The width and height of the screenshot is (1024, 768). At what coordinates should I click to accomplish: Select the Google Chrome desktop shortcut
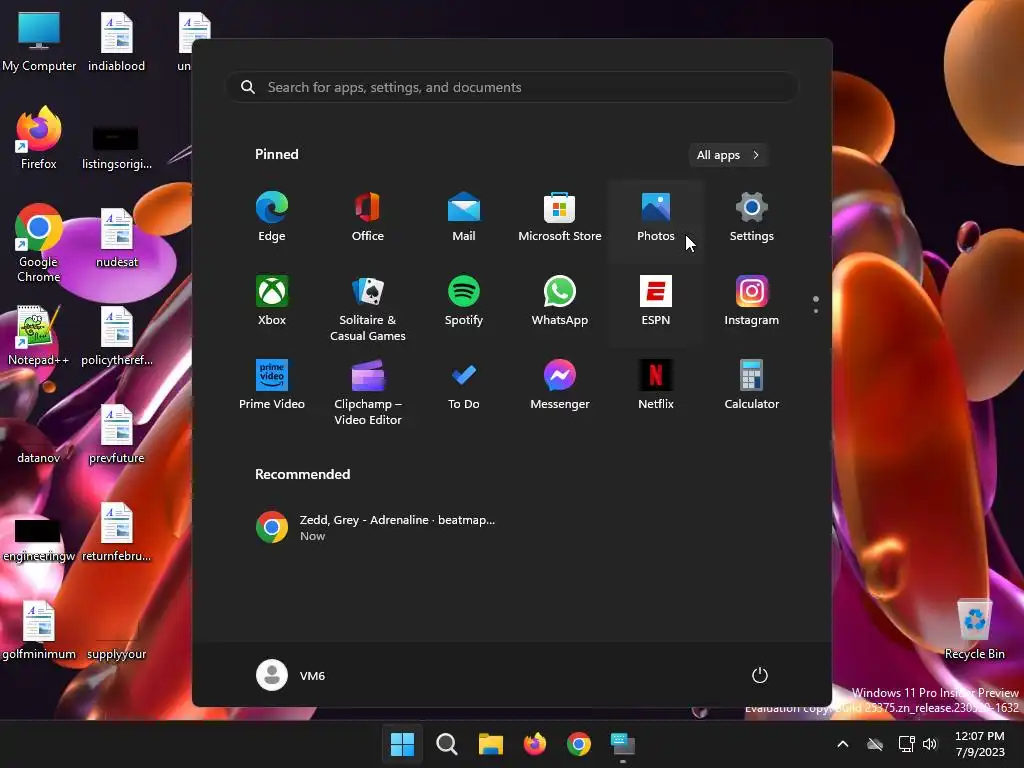[39, 243]
